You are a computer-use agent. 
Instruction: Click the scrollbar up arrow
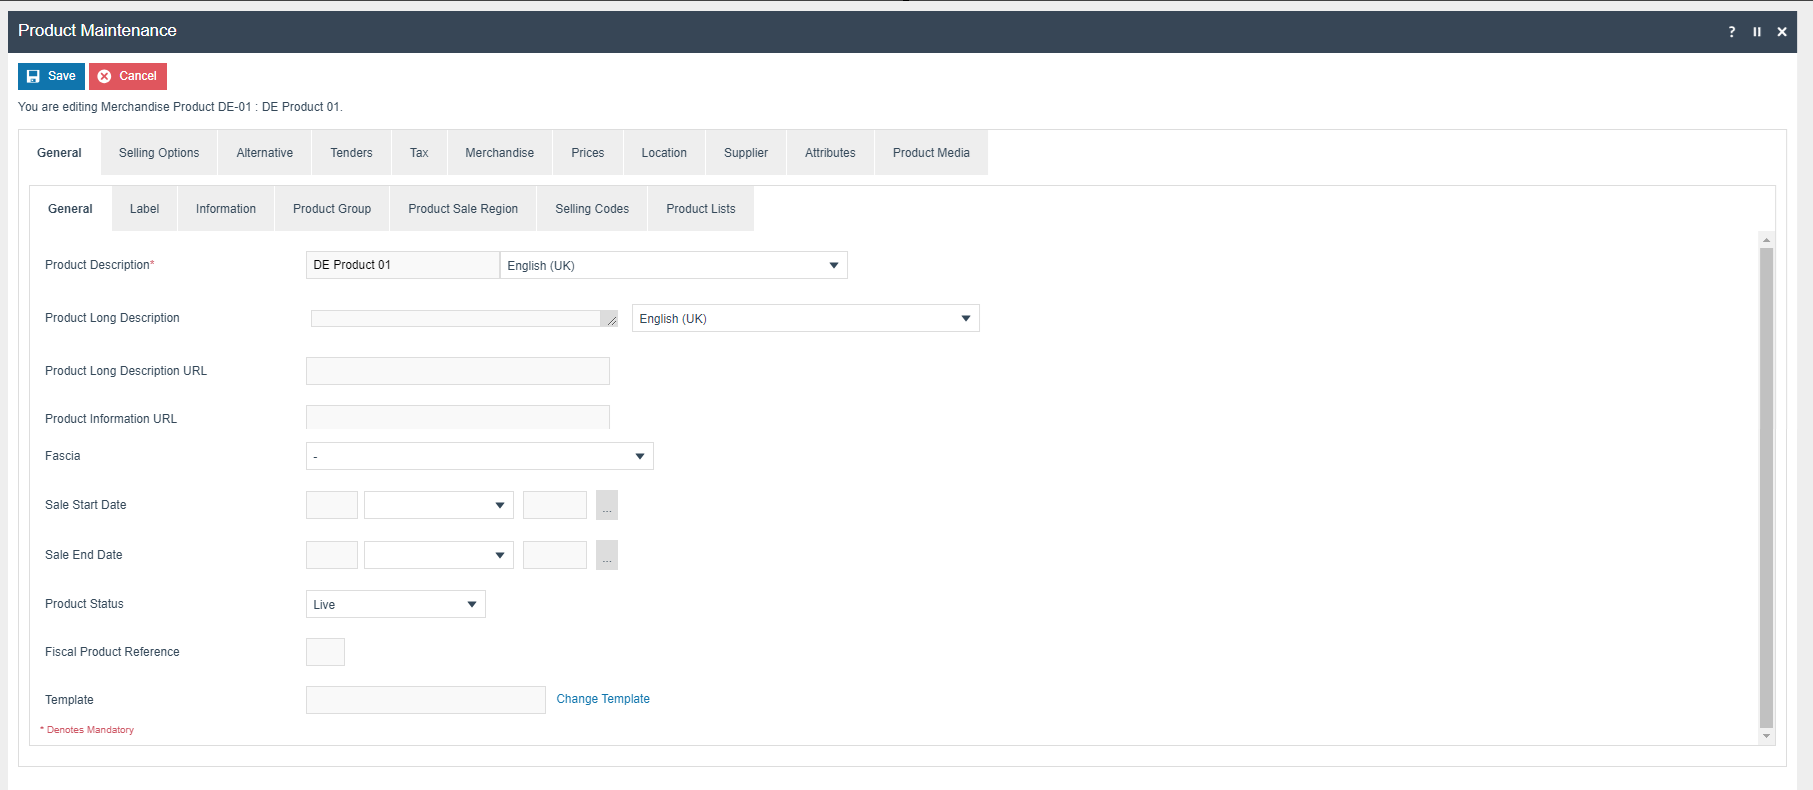[1766, 240]
